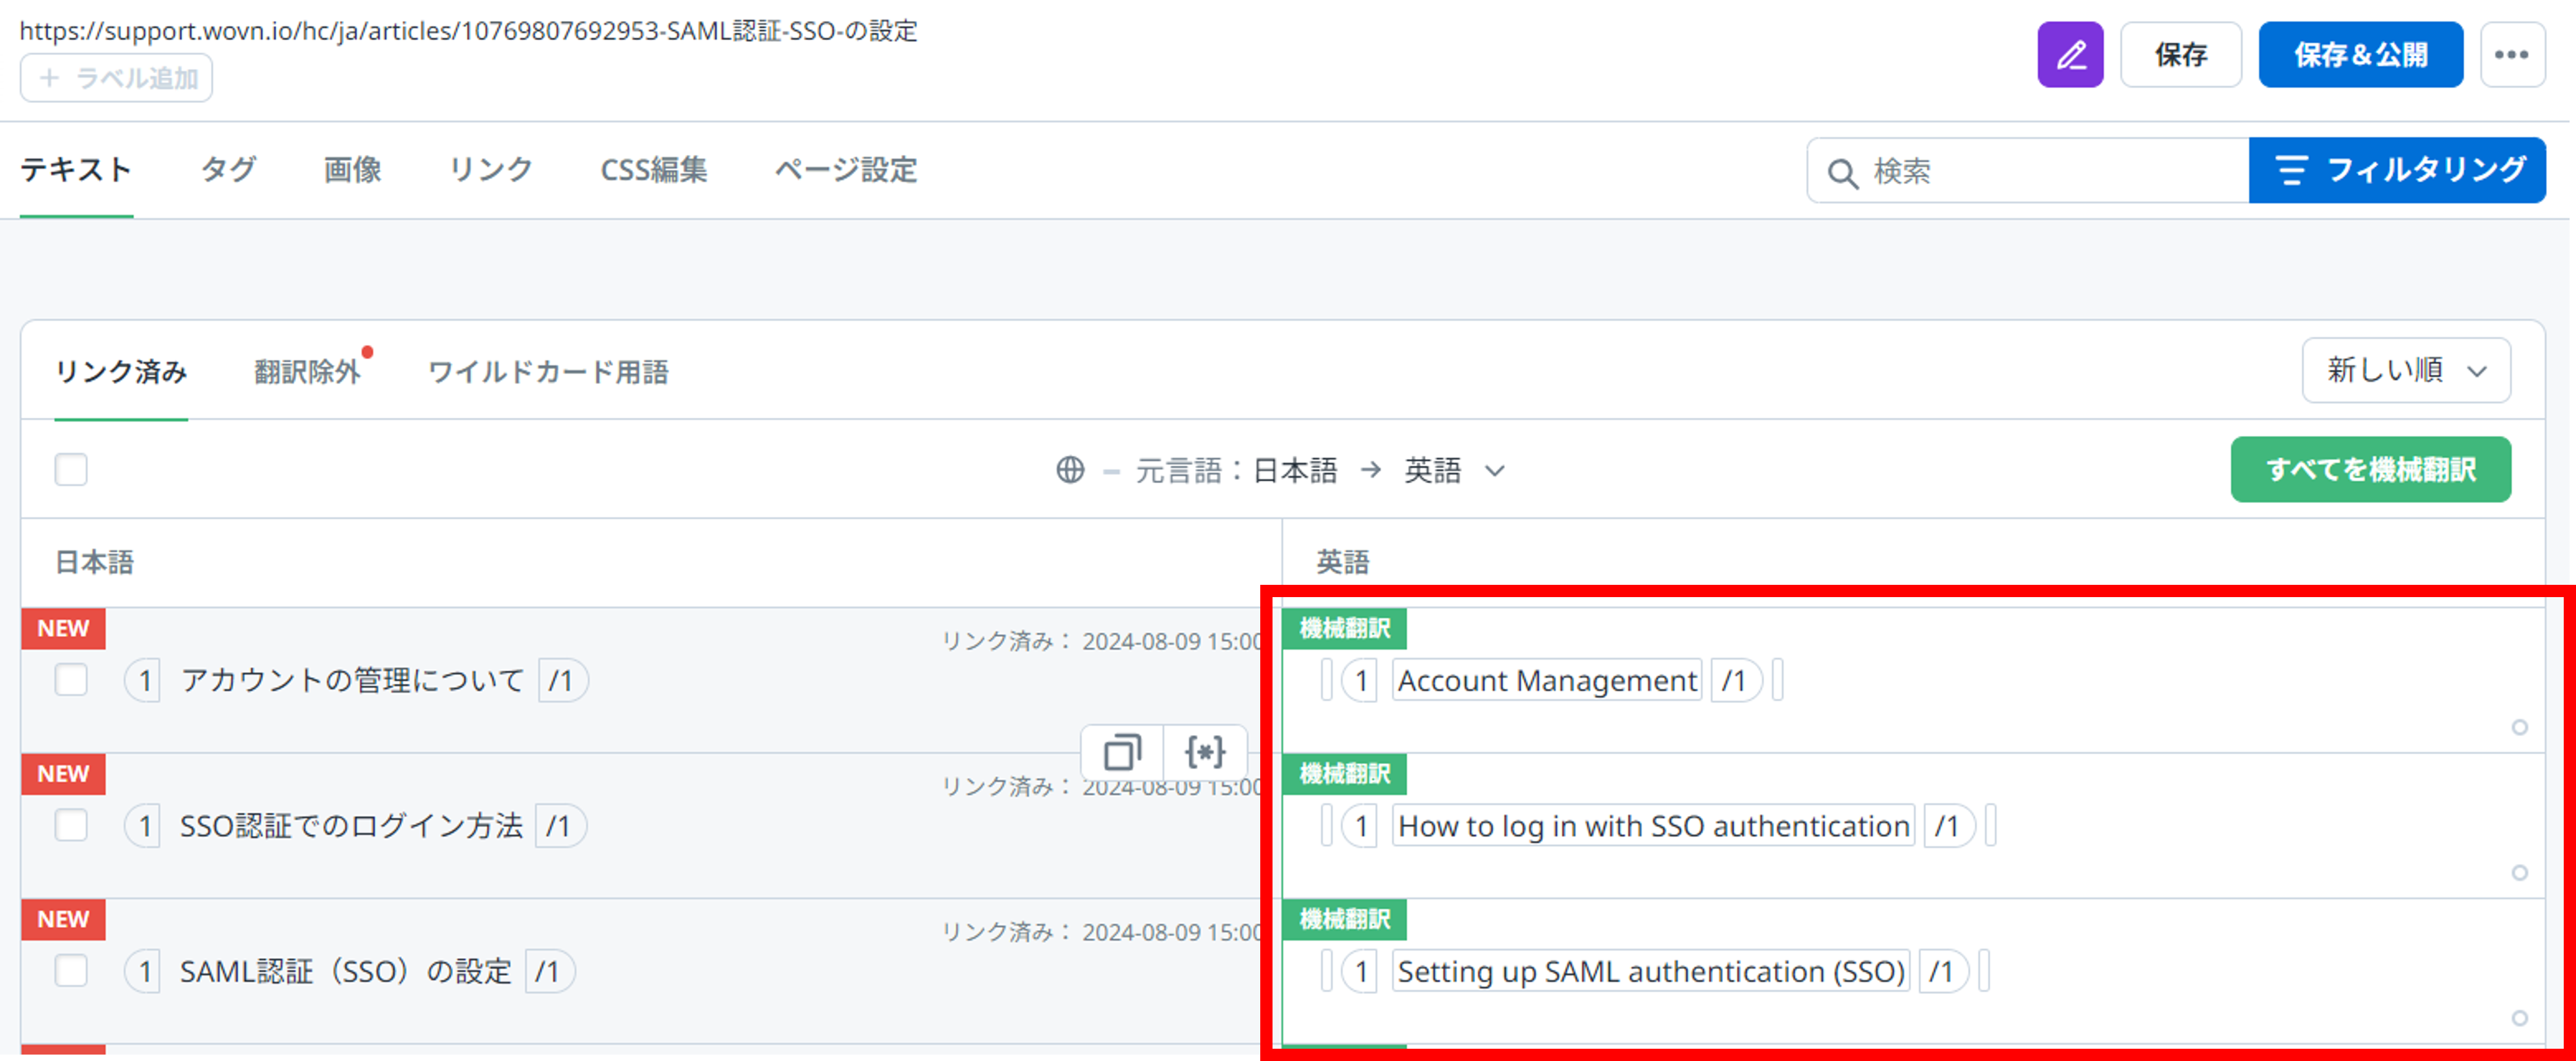Click the すべてを機械翻訳 button
The image size is (2576, 1061).
[x=2370, y=469]
